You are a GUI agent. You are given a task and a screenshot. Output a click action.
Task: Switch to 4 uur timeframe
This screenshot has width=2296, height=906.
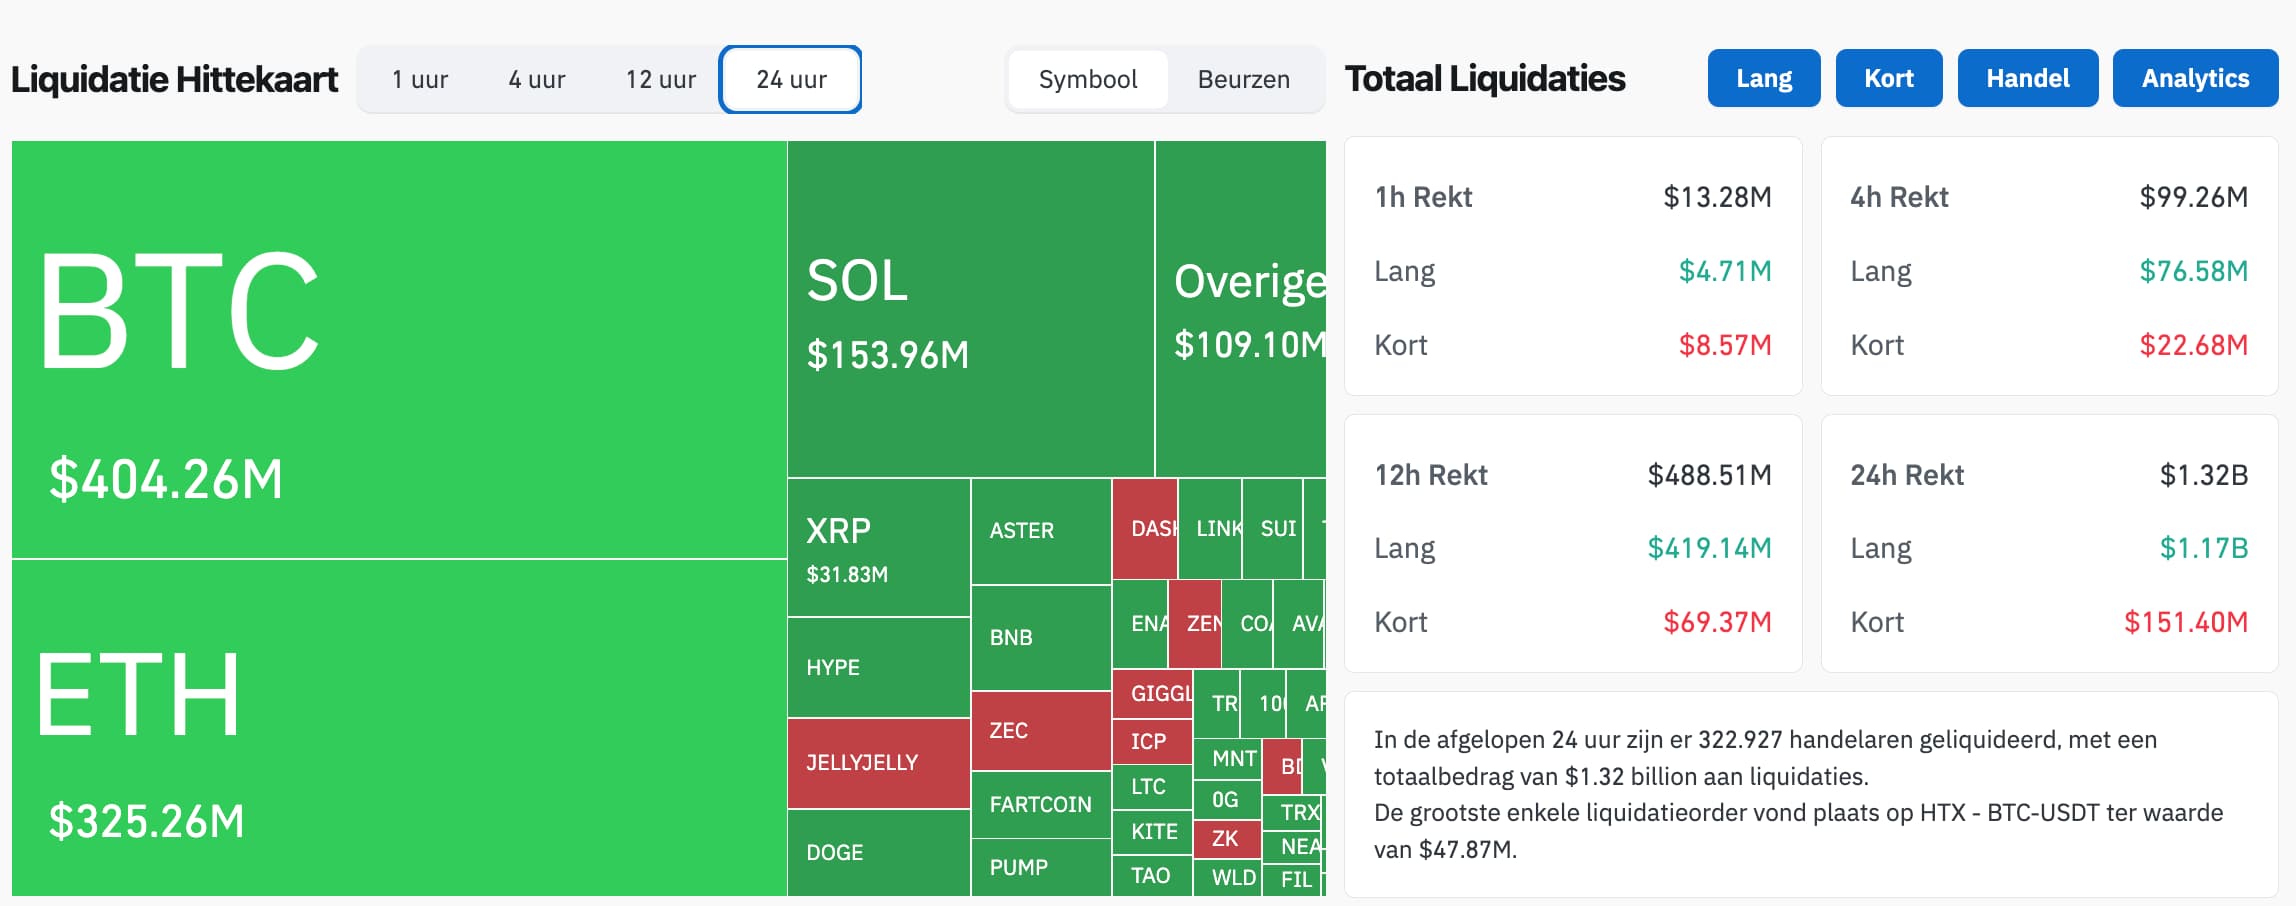coord(537,79)
